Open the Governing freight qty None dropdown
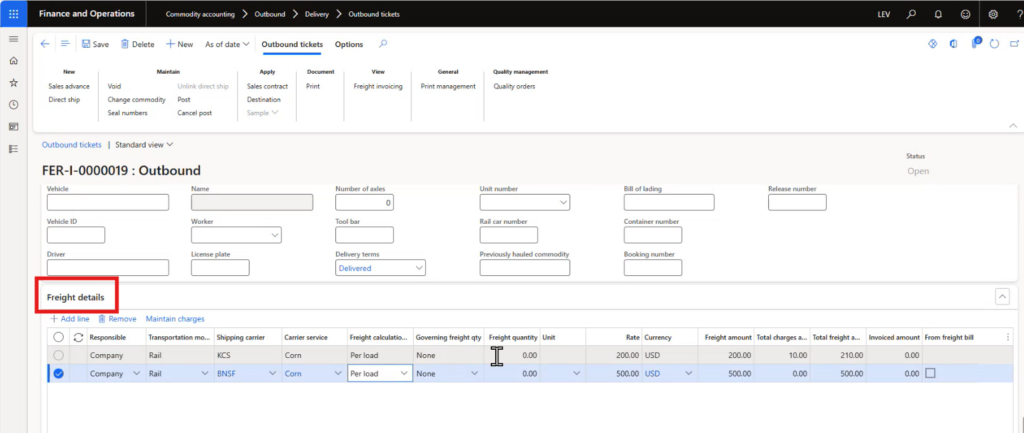 475,374
